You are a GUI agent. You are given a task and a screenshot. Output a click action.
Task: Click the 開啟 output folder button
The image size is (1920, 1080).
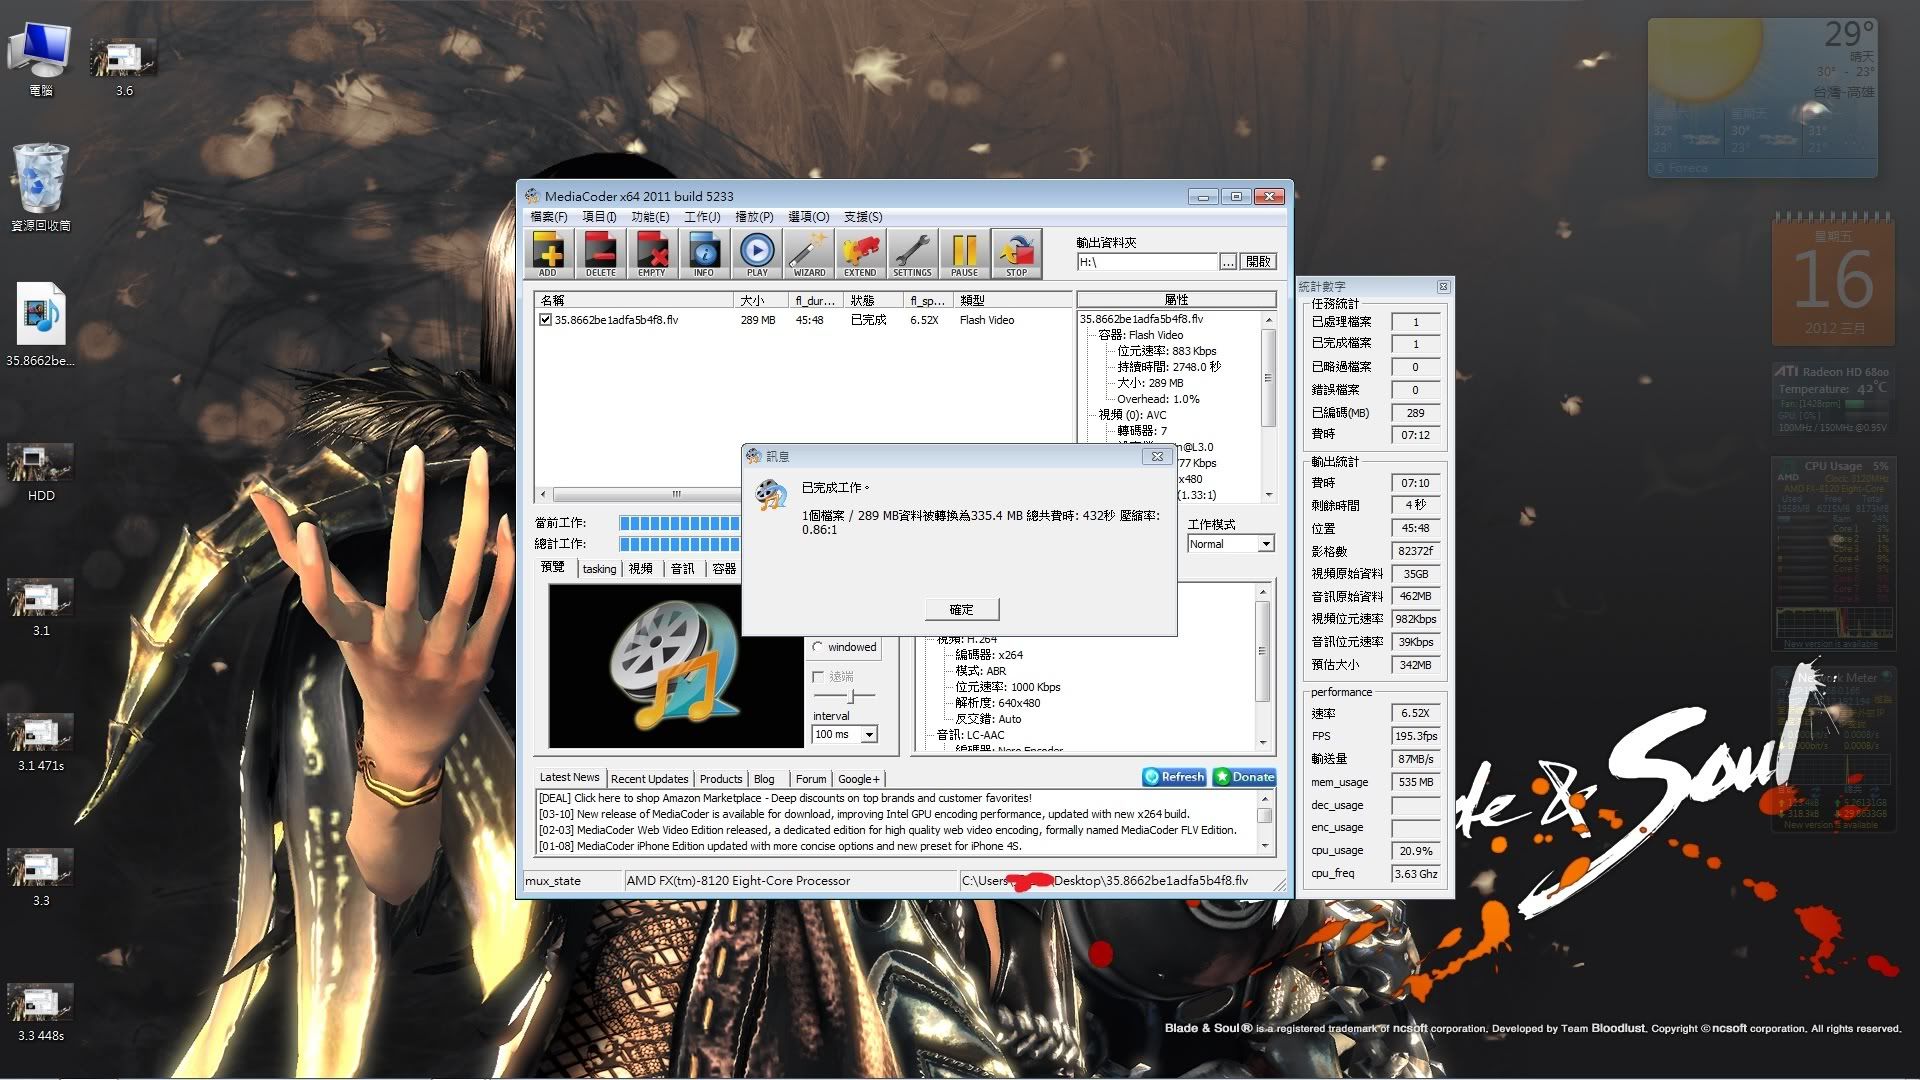pos(1258,262)
